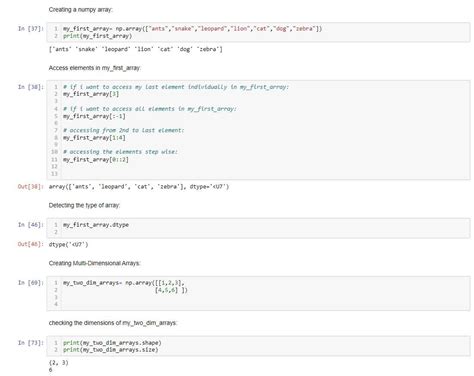Click 'Creating Multi-Dimensional Arrays:' heading
The width and height of the screenshot is (474, 376).
coord(95,263)
